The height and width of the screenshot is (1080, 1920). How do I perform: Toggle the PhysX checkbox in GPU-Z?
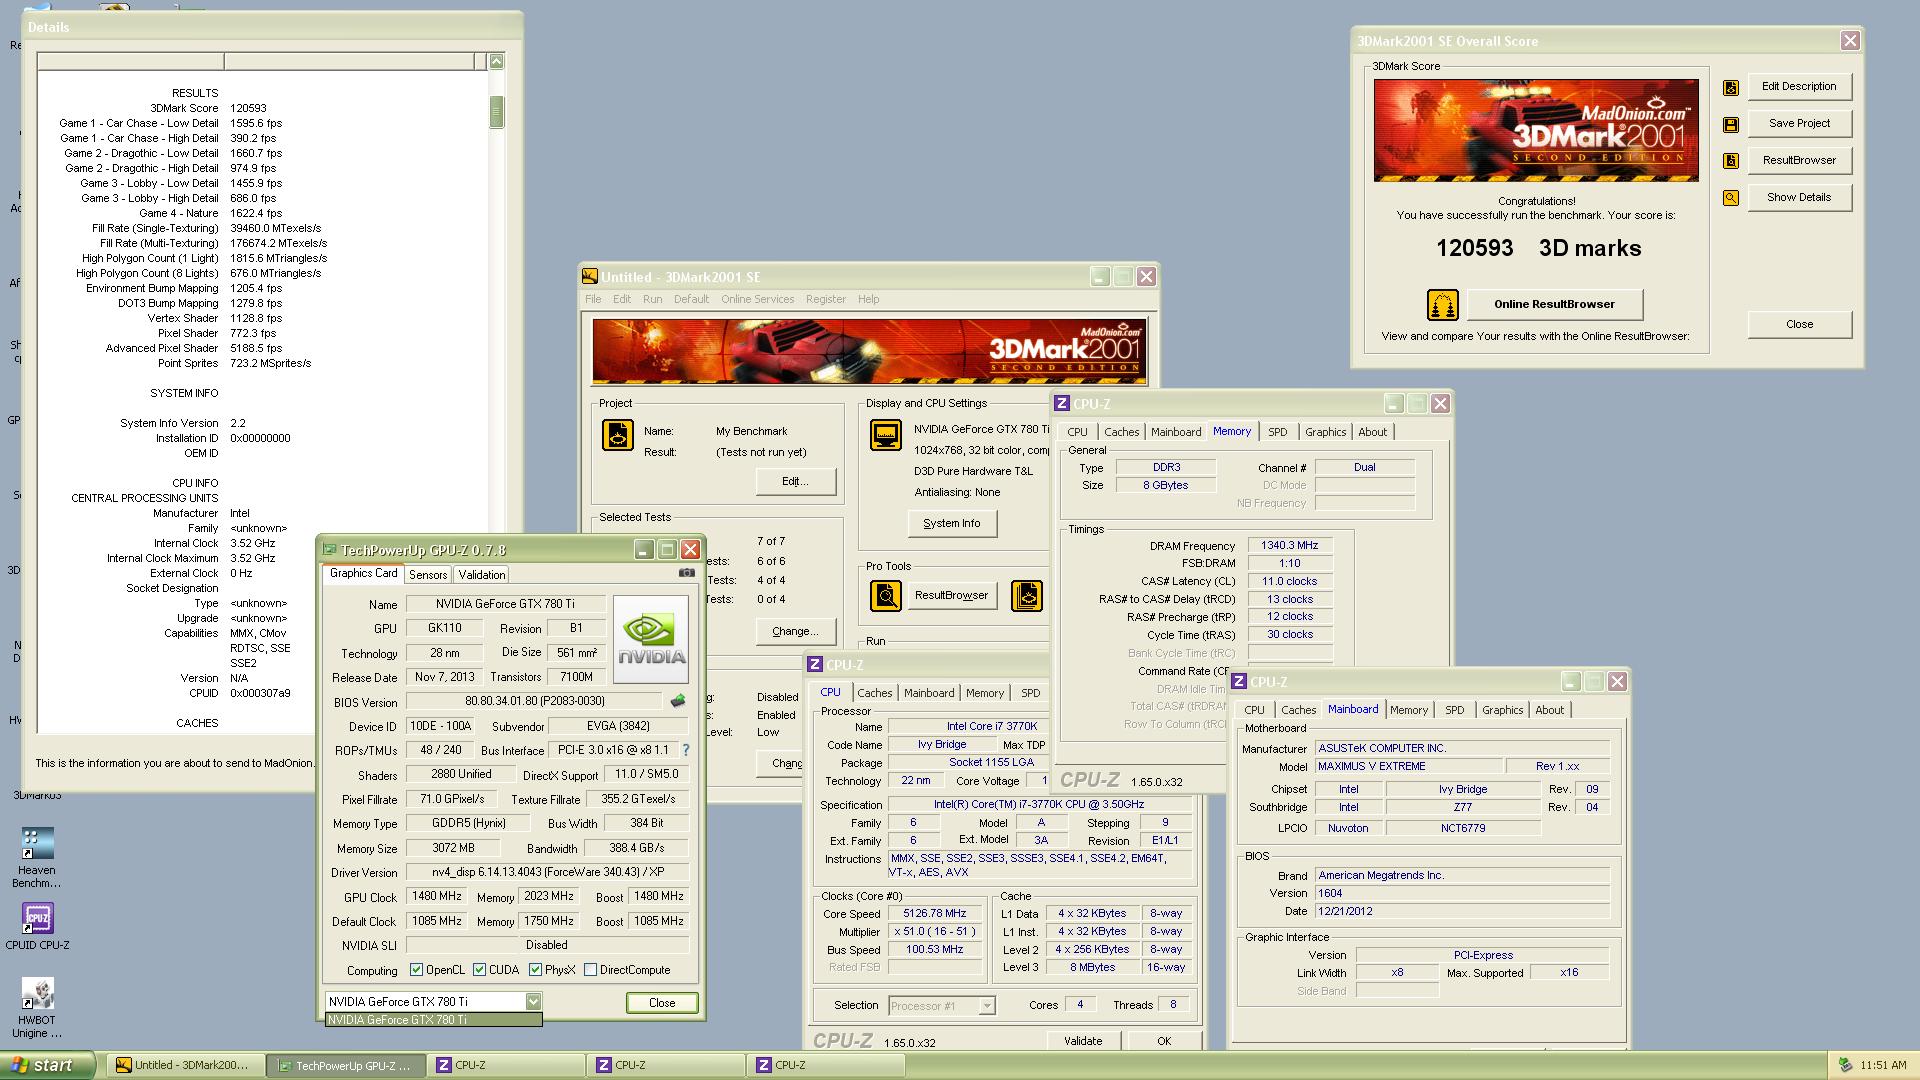click(535, 970)
